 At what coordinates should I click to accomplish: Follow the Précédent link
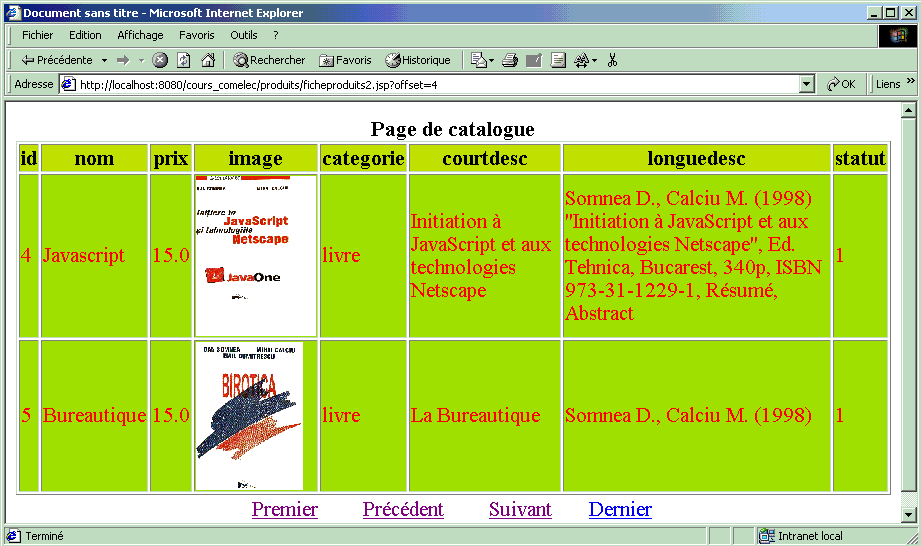403,509
